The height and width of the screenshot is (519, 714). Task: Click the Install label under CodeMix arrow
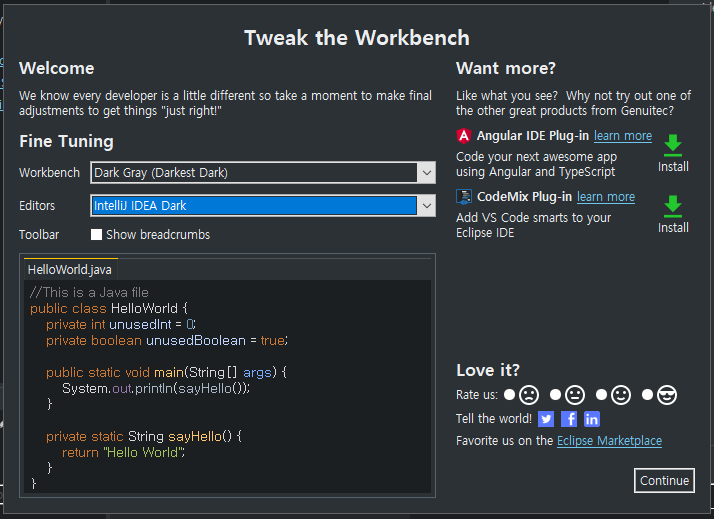[x=673, y=228]
